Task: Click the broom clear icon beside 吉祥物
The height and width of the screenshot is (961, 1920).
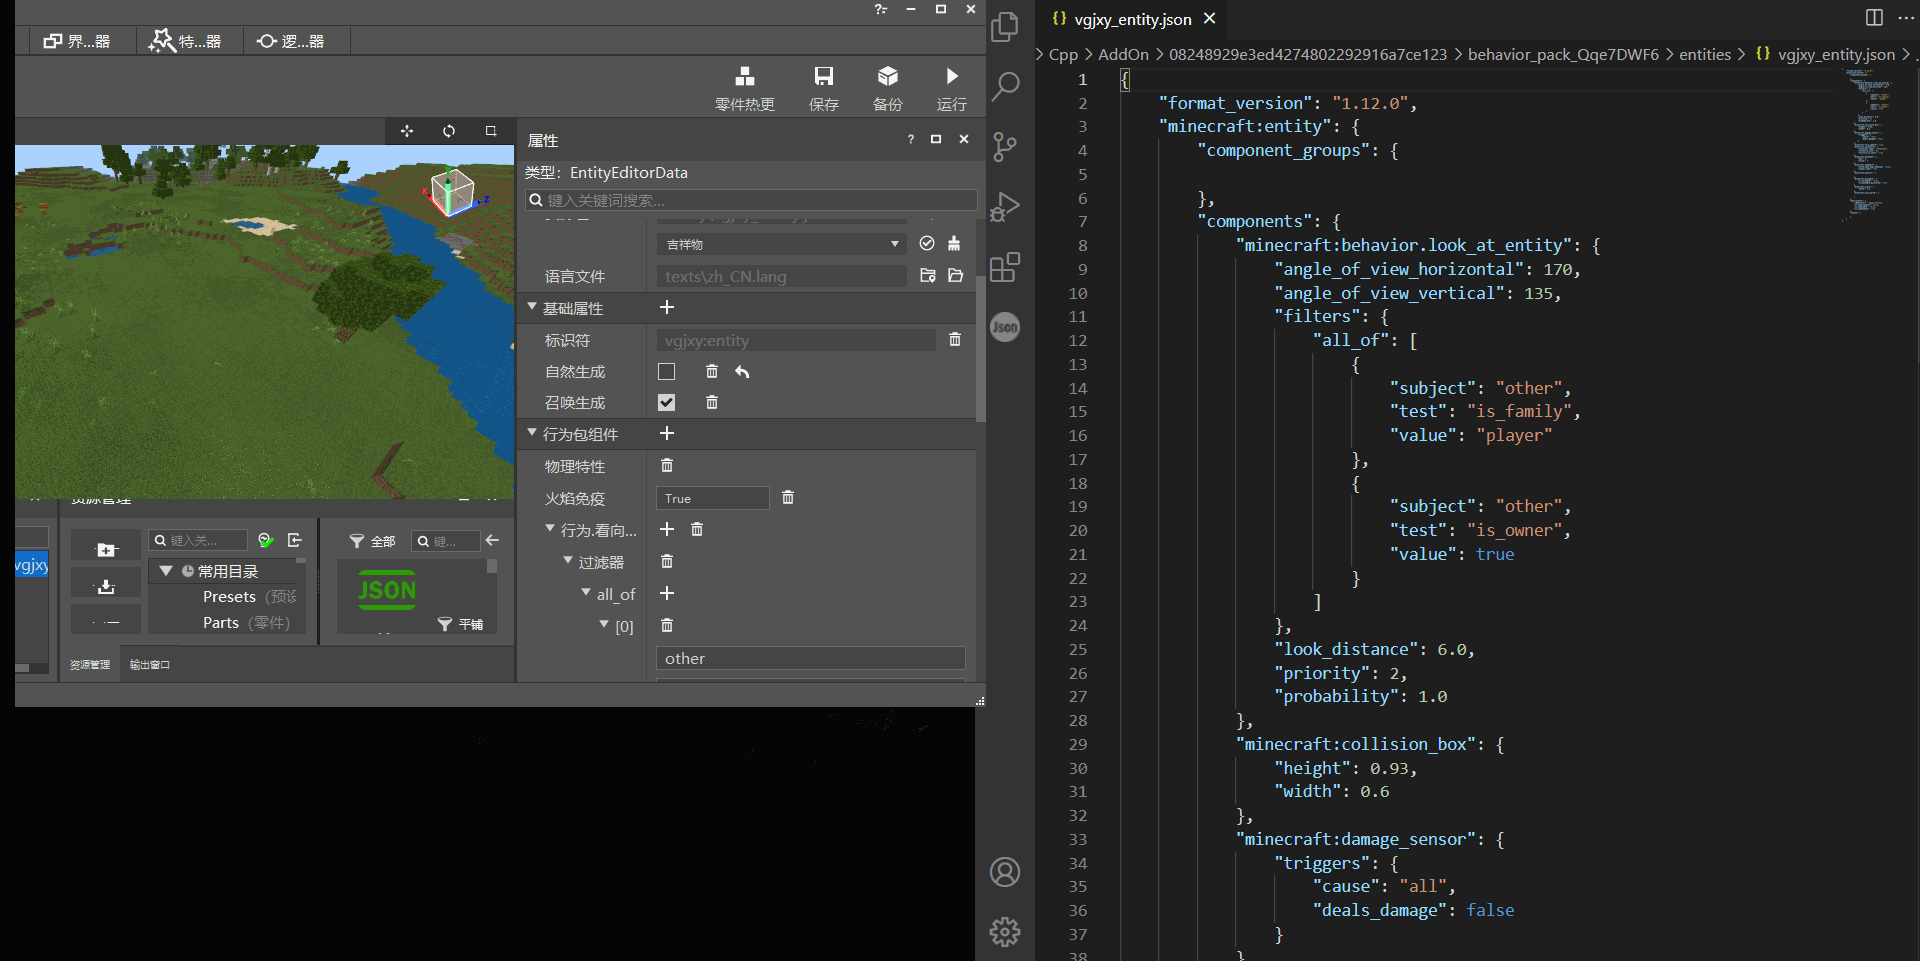Action: click(954, 244)
